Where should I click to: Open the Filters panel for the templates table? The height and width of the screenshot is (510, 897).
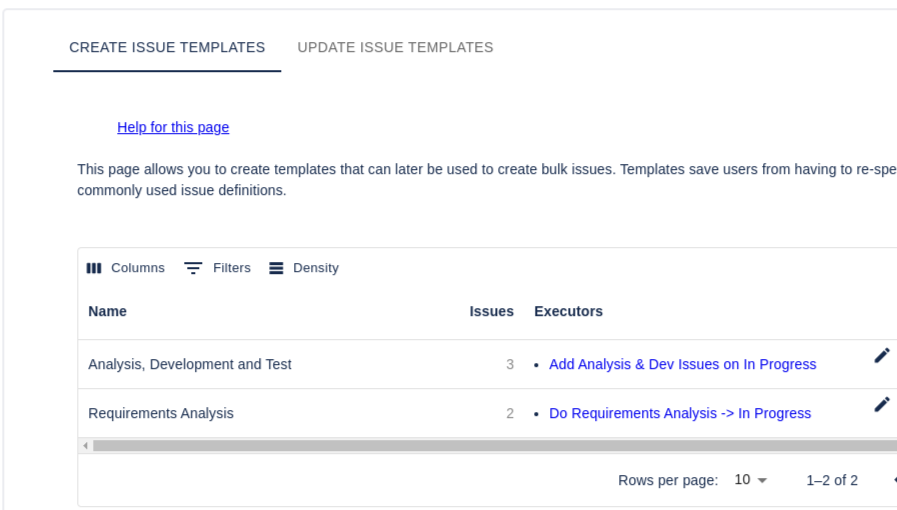tap(218, 268)
